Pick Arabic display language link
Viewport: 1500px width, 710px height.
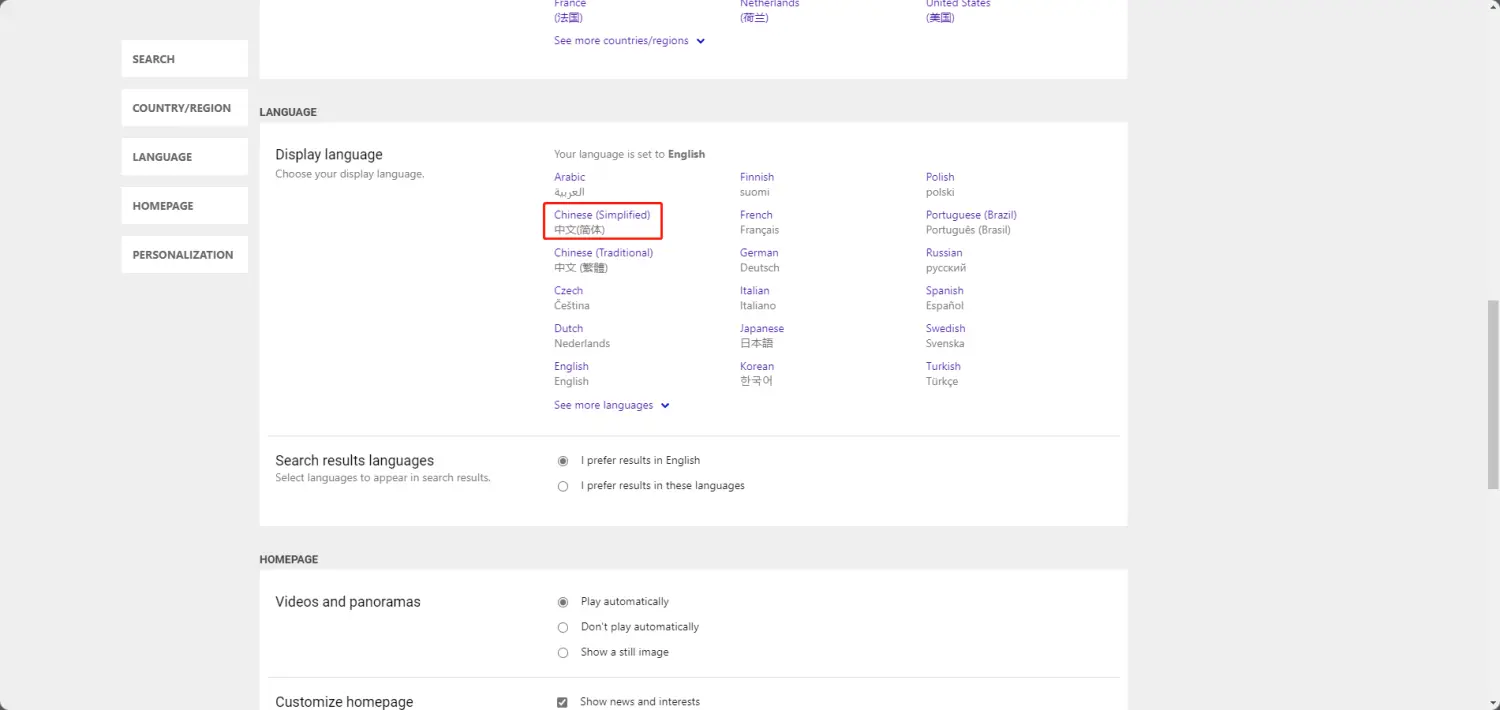coord(570,177)
